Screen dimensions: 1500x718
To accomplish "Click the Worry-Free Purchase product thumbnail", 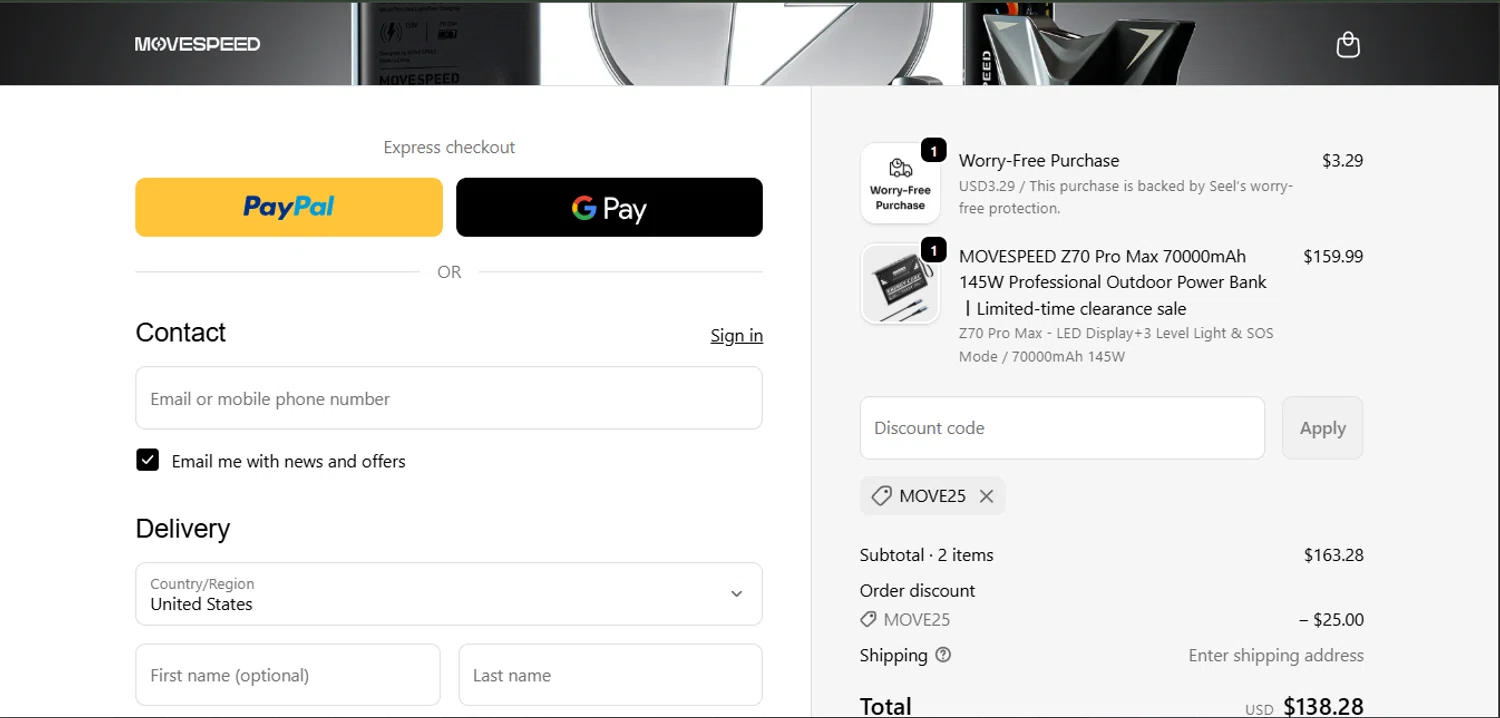I will click(x=900, y=183).
